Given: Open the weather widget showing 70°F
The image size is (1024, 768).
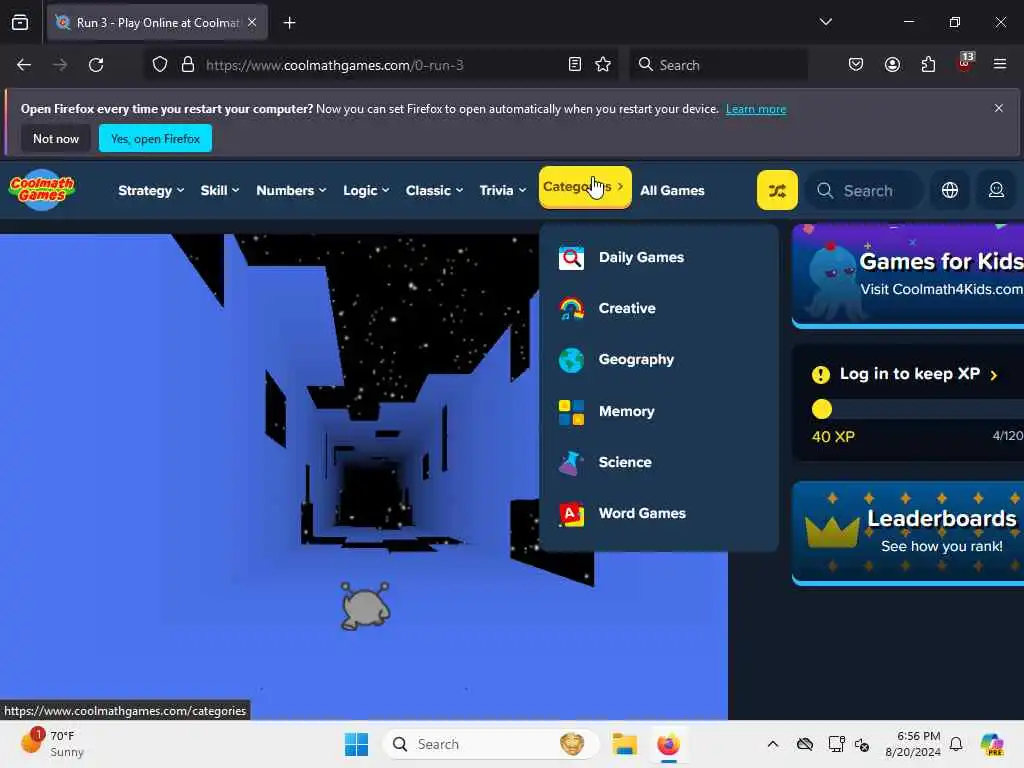Looking at the screenshot, I should 54,744.
